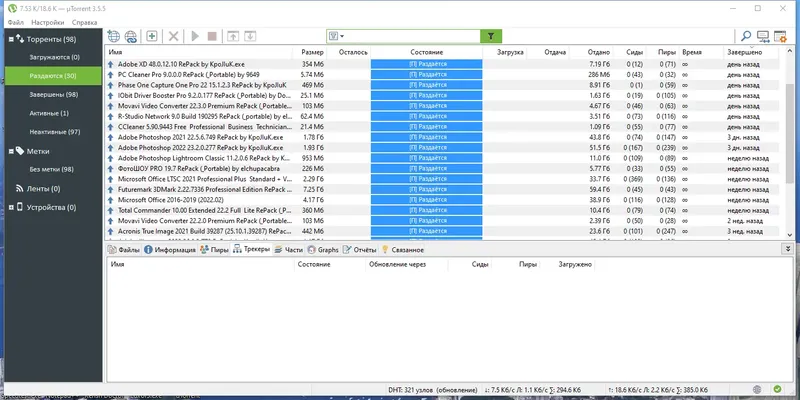Click status bar for Microsoft Office 2016-2019 row
The height and width of the screenshot is (400, 800).
[427, 200]
